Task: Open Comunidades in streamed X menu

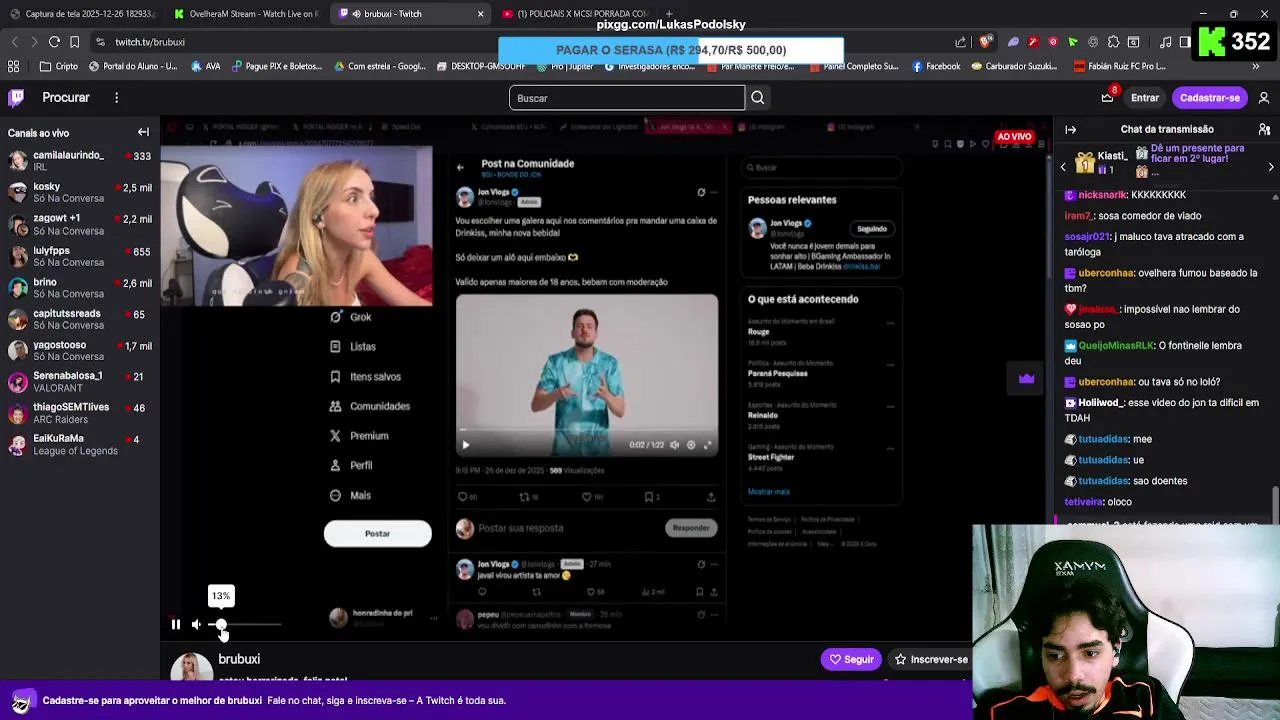Action: click(370, 406)
